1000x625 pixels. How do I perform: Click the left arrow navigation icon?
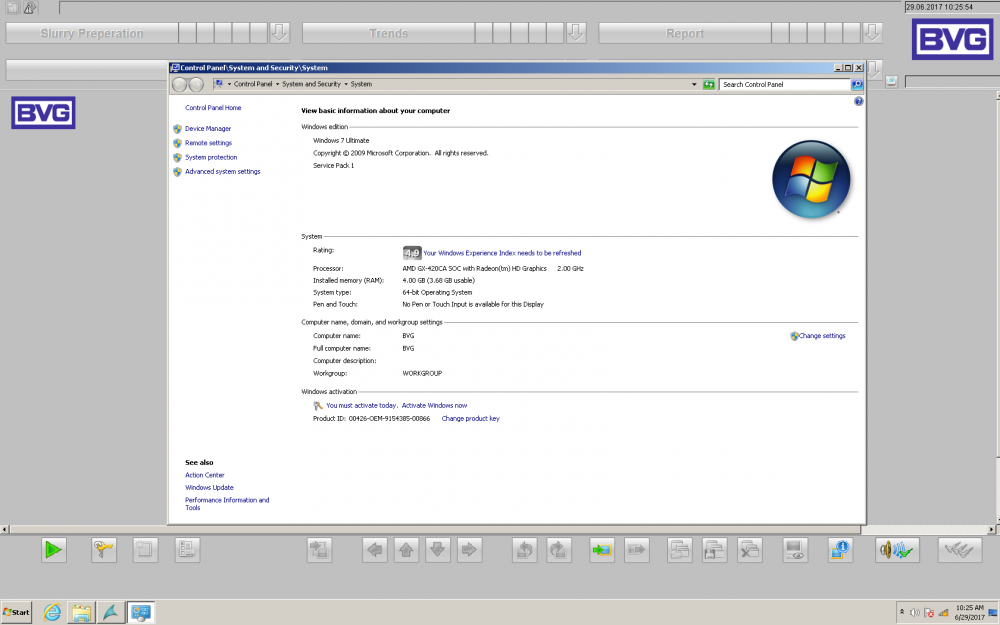(x=375, y=550)
